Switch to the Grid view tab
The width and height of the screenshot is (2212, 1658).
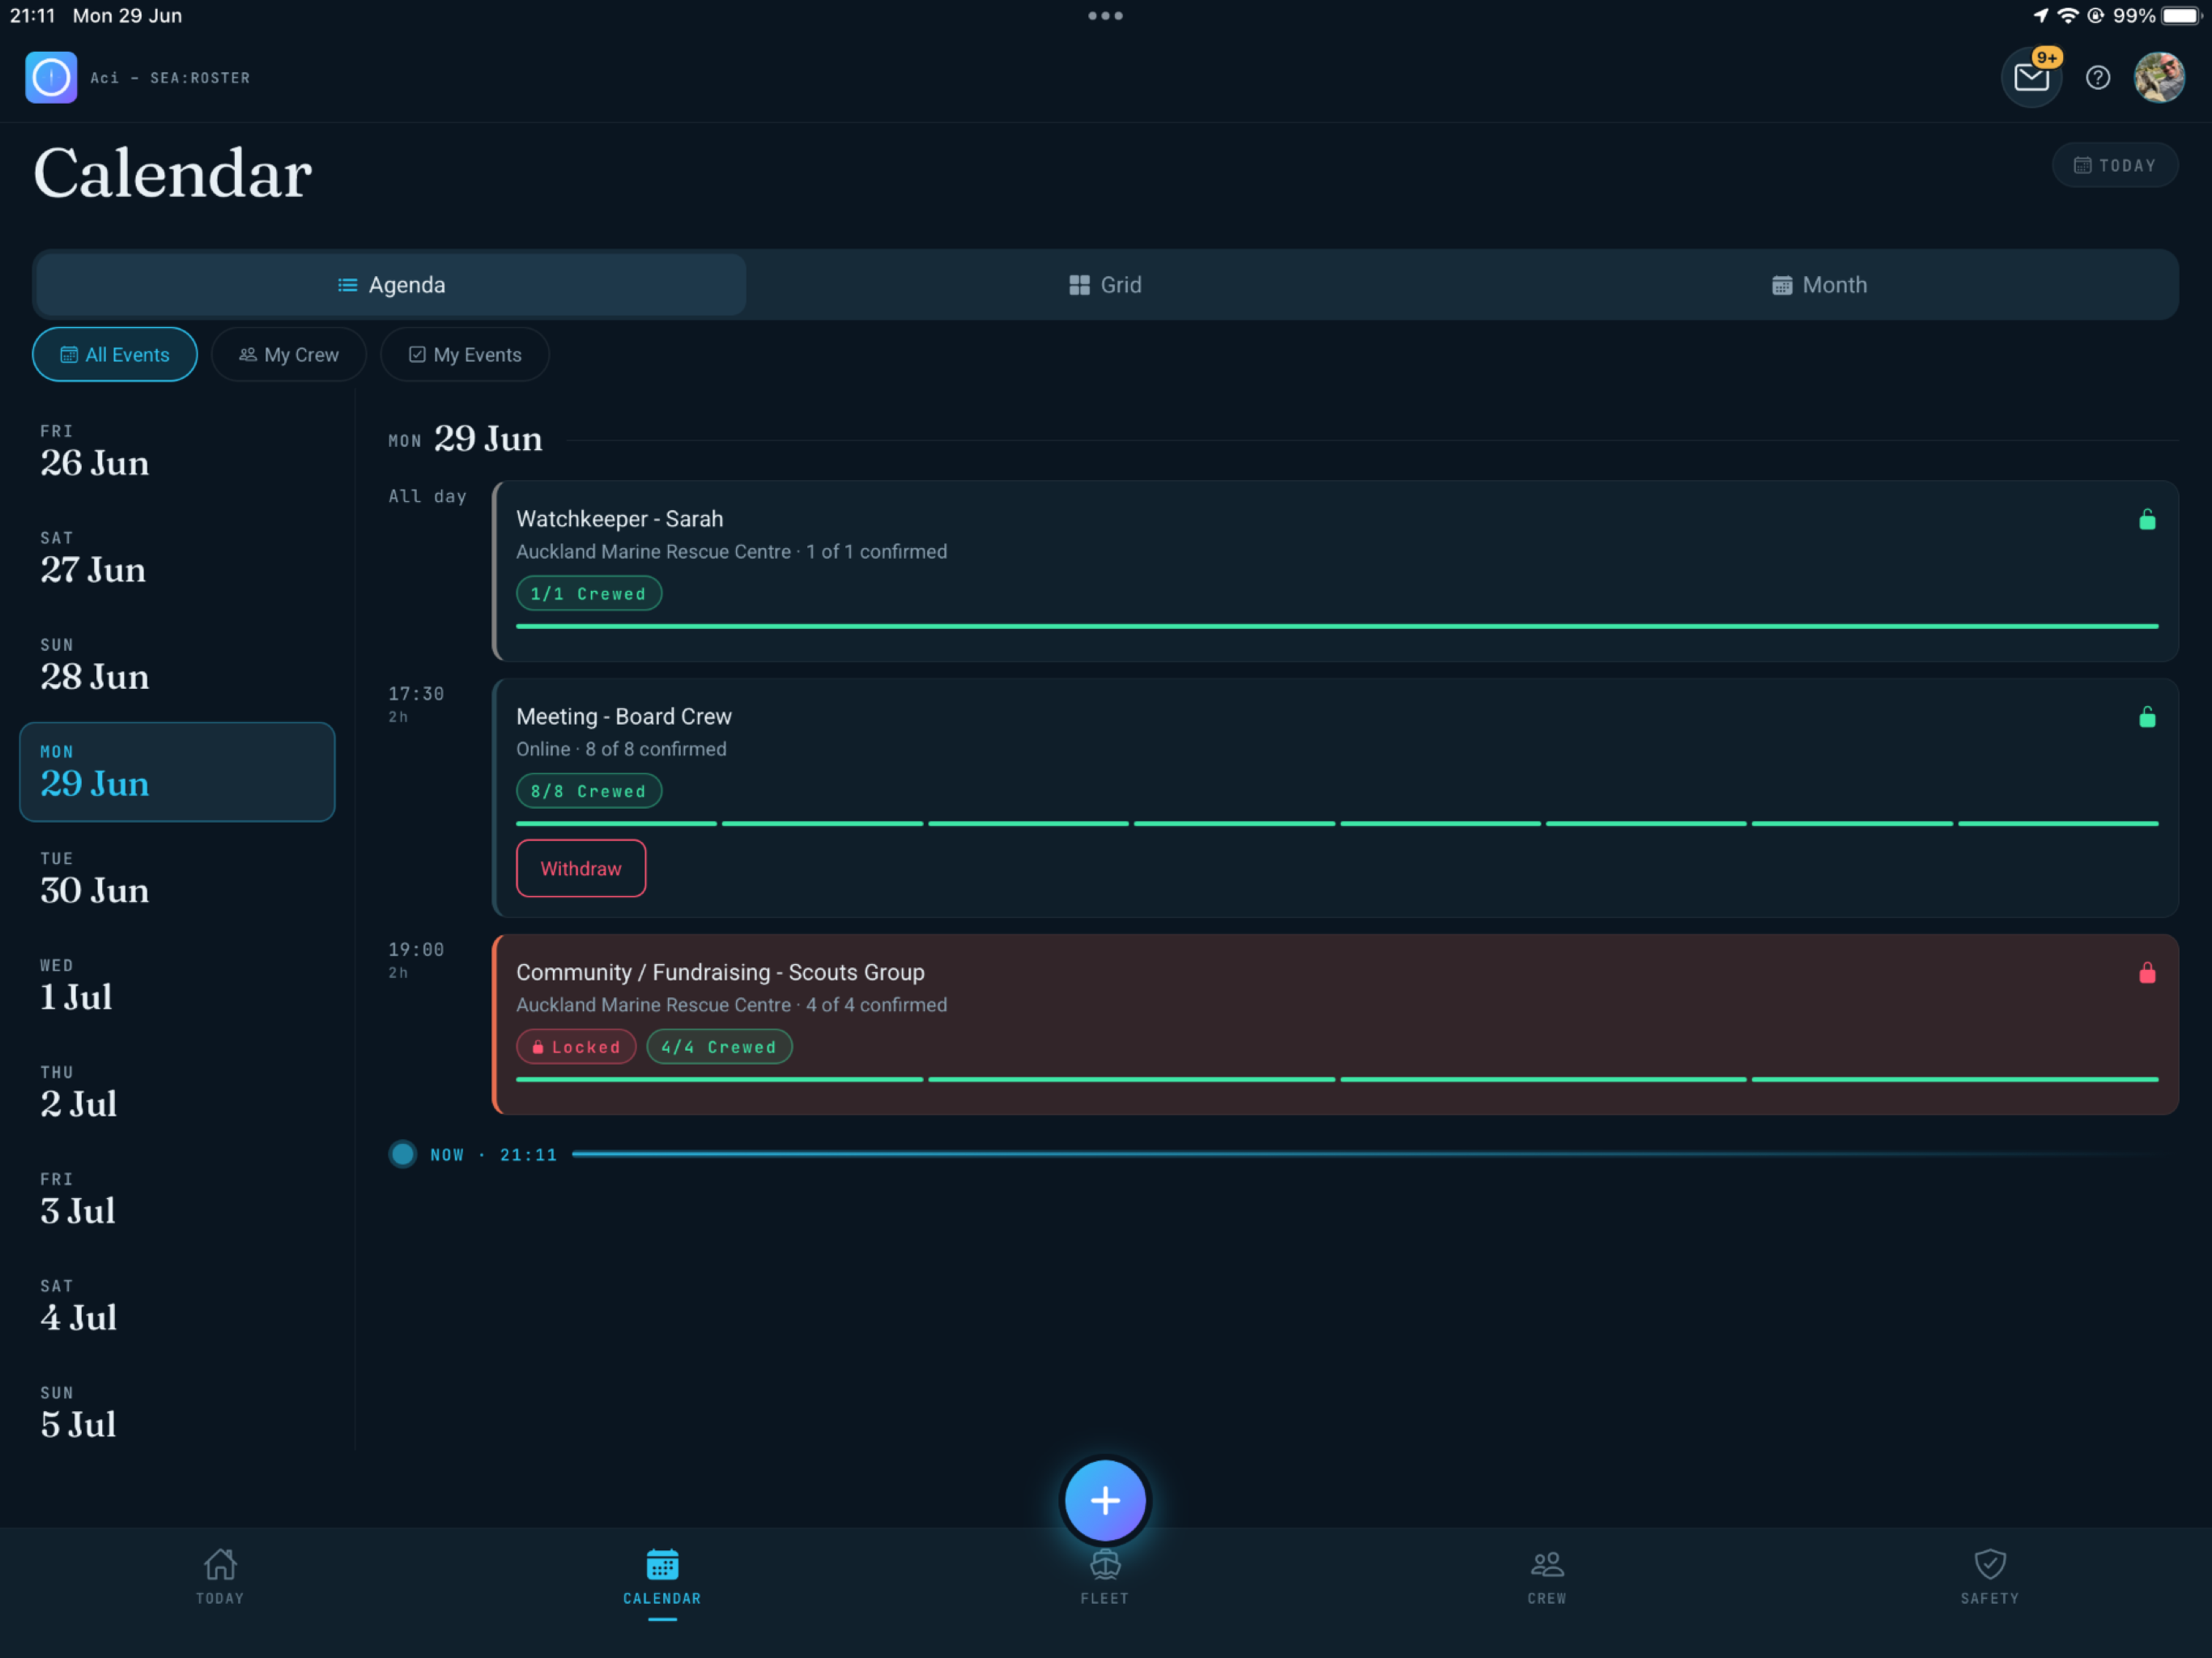[x=1105, y=285]
